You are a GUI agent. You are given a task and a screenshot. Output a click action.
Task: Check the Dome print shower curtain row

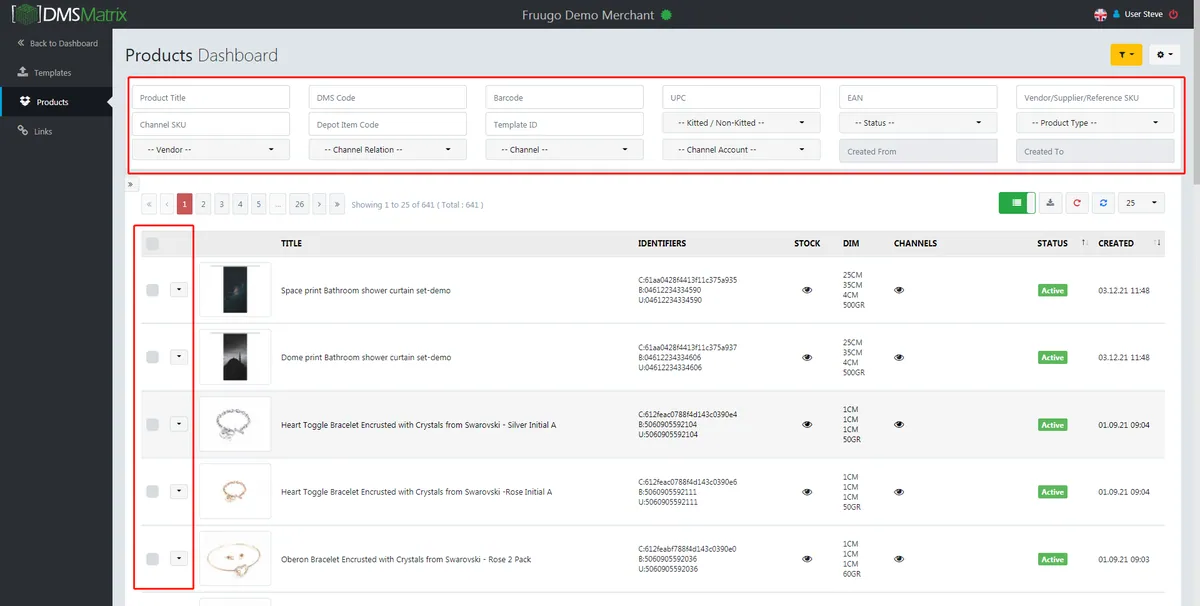point(152,357)
